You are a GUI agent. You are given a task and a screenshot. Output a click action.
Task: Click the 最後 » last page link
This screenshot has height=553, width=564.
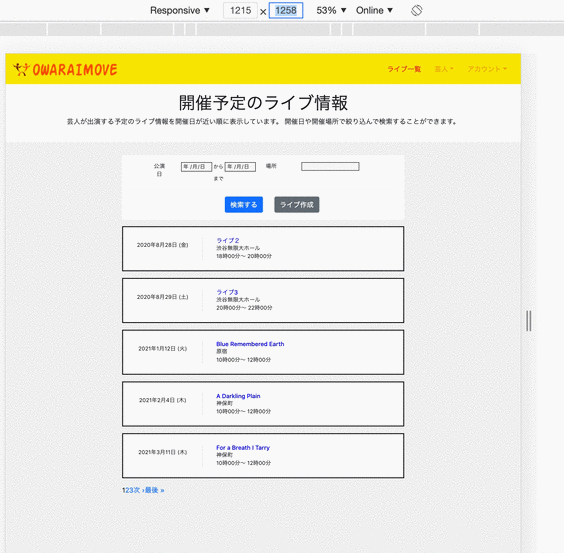pyautogui.click(x=154, y=490)
